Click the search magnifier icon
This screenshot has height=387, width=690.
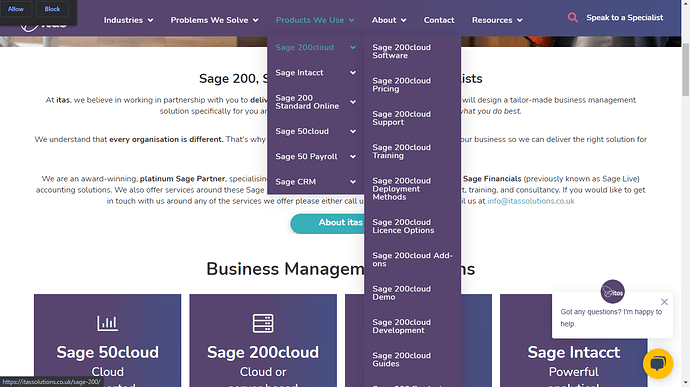573,18
